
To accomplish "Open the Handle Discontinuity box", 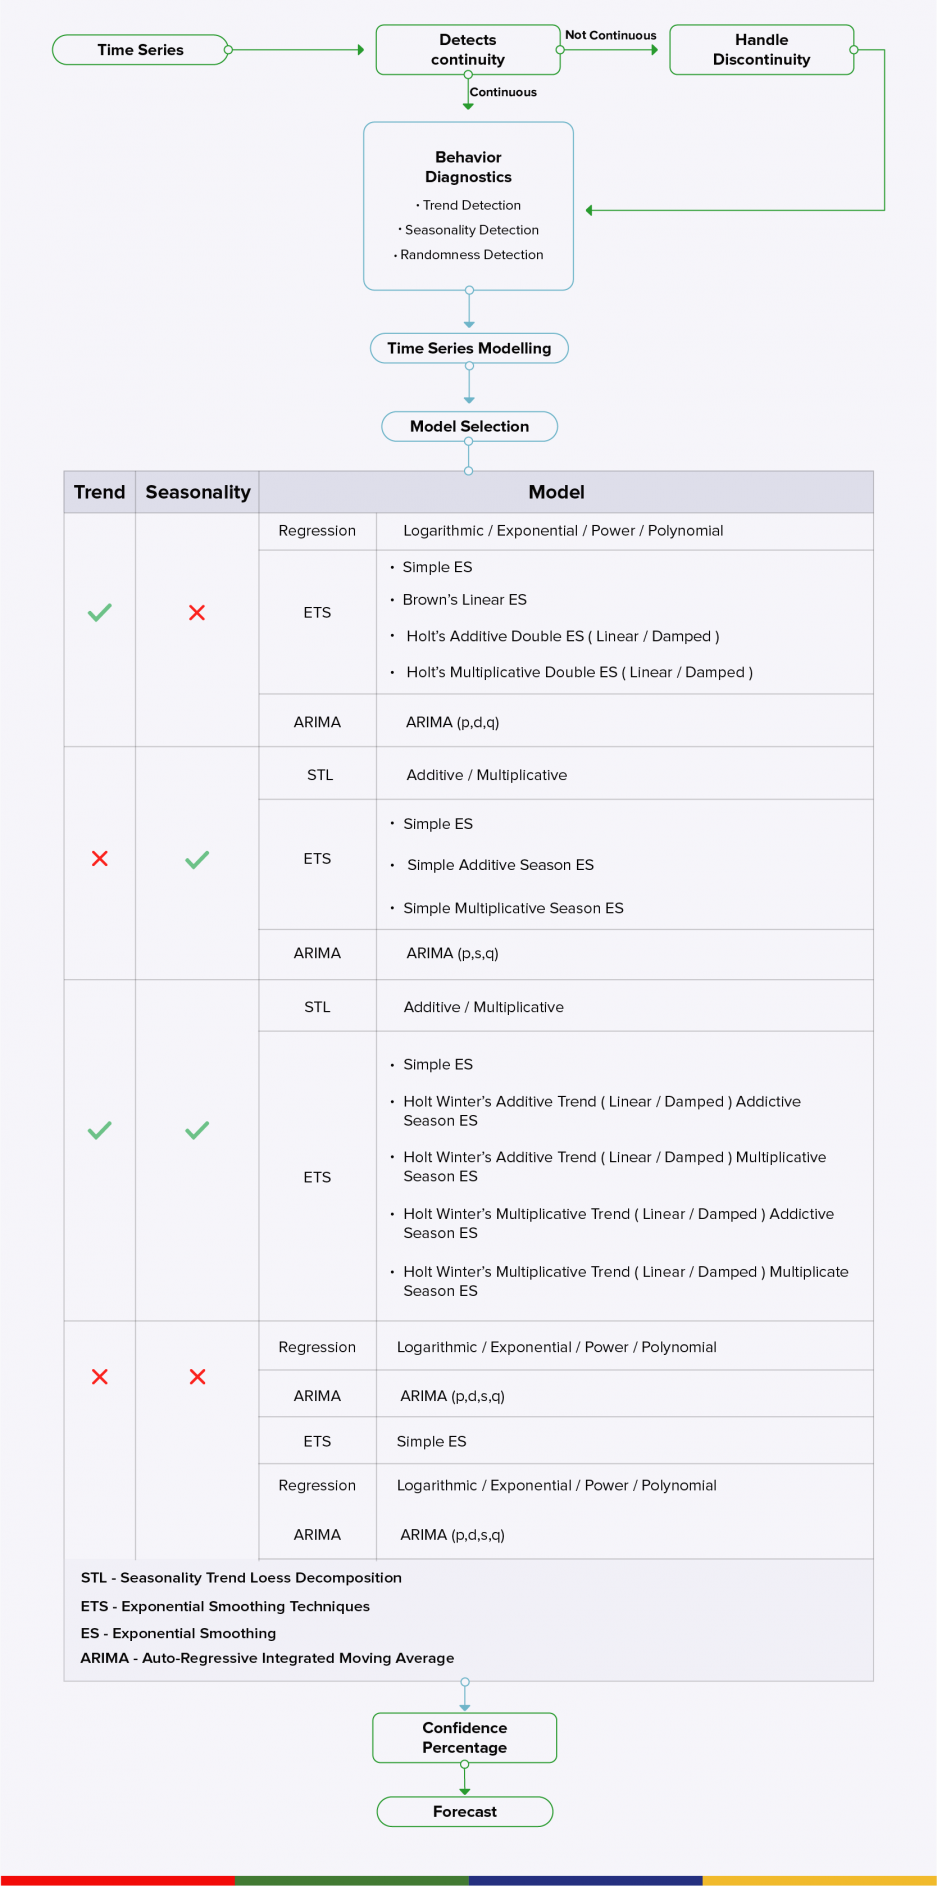I will (761, 50).
